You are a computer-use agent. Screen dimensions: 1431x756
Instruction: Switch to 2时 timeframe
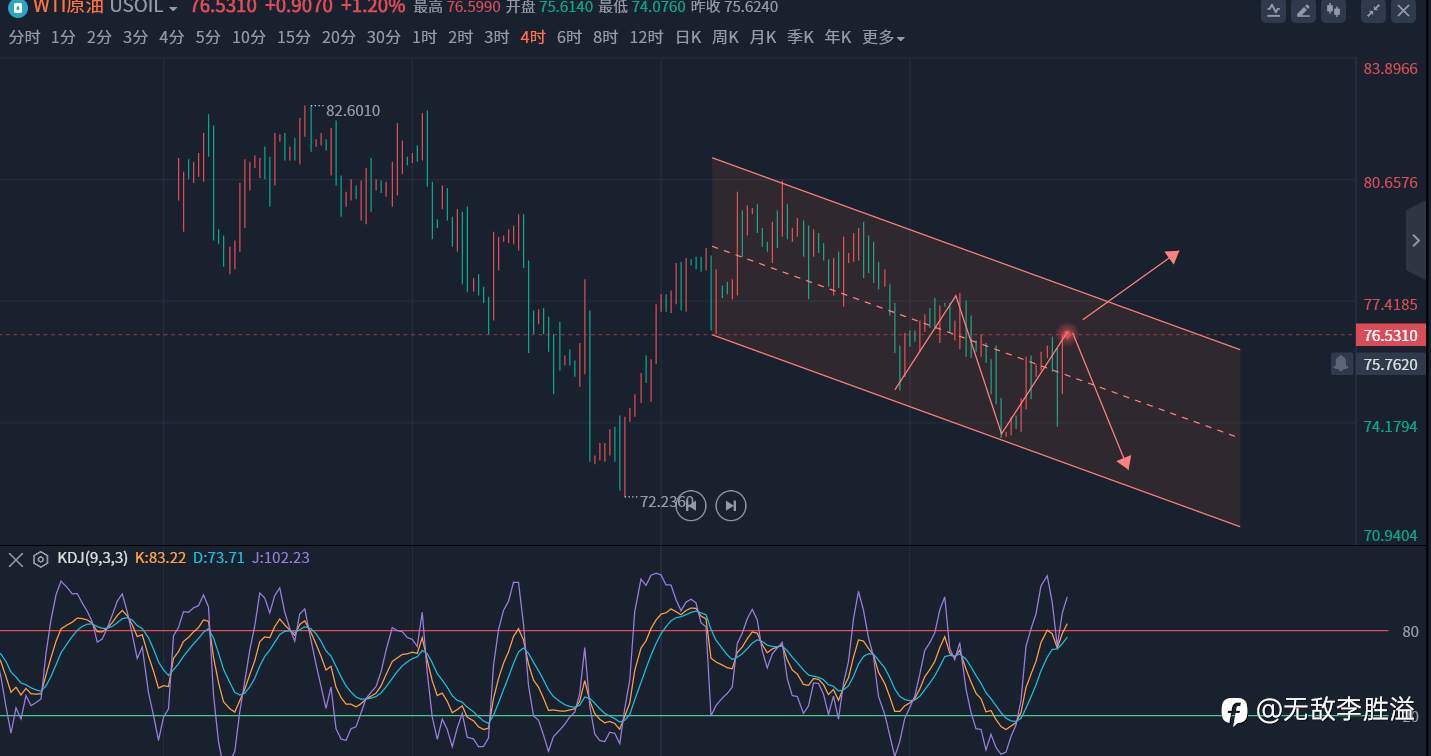[x=460, y=38]
